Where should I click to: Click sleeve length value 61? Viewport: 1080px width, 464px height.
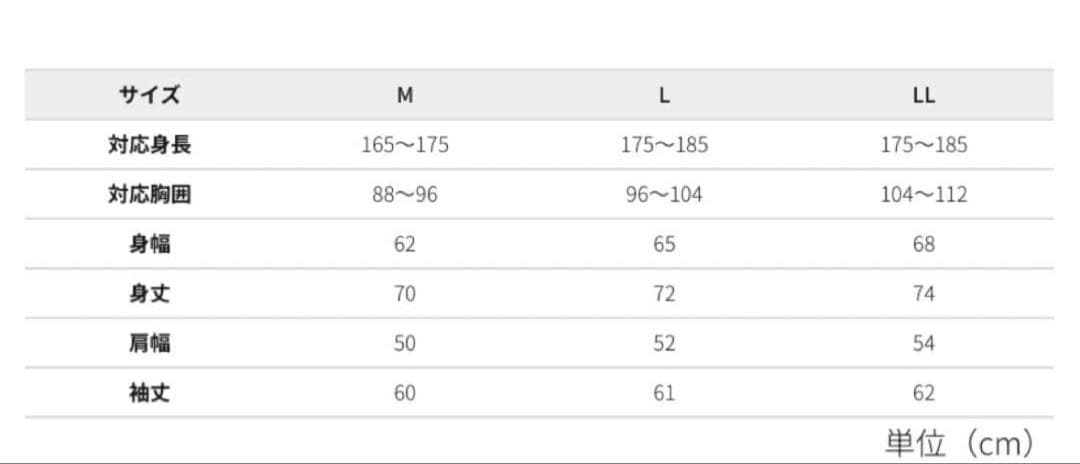[x=664, y=393]
